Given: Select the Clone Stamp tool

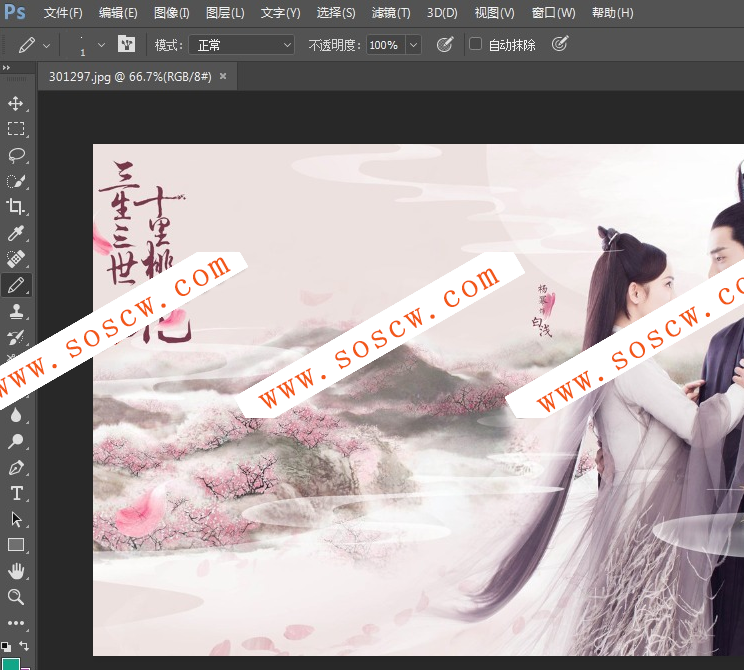Looking at the screenshot, I should click(16, 311).
